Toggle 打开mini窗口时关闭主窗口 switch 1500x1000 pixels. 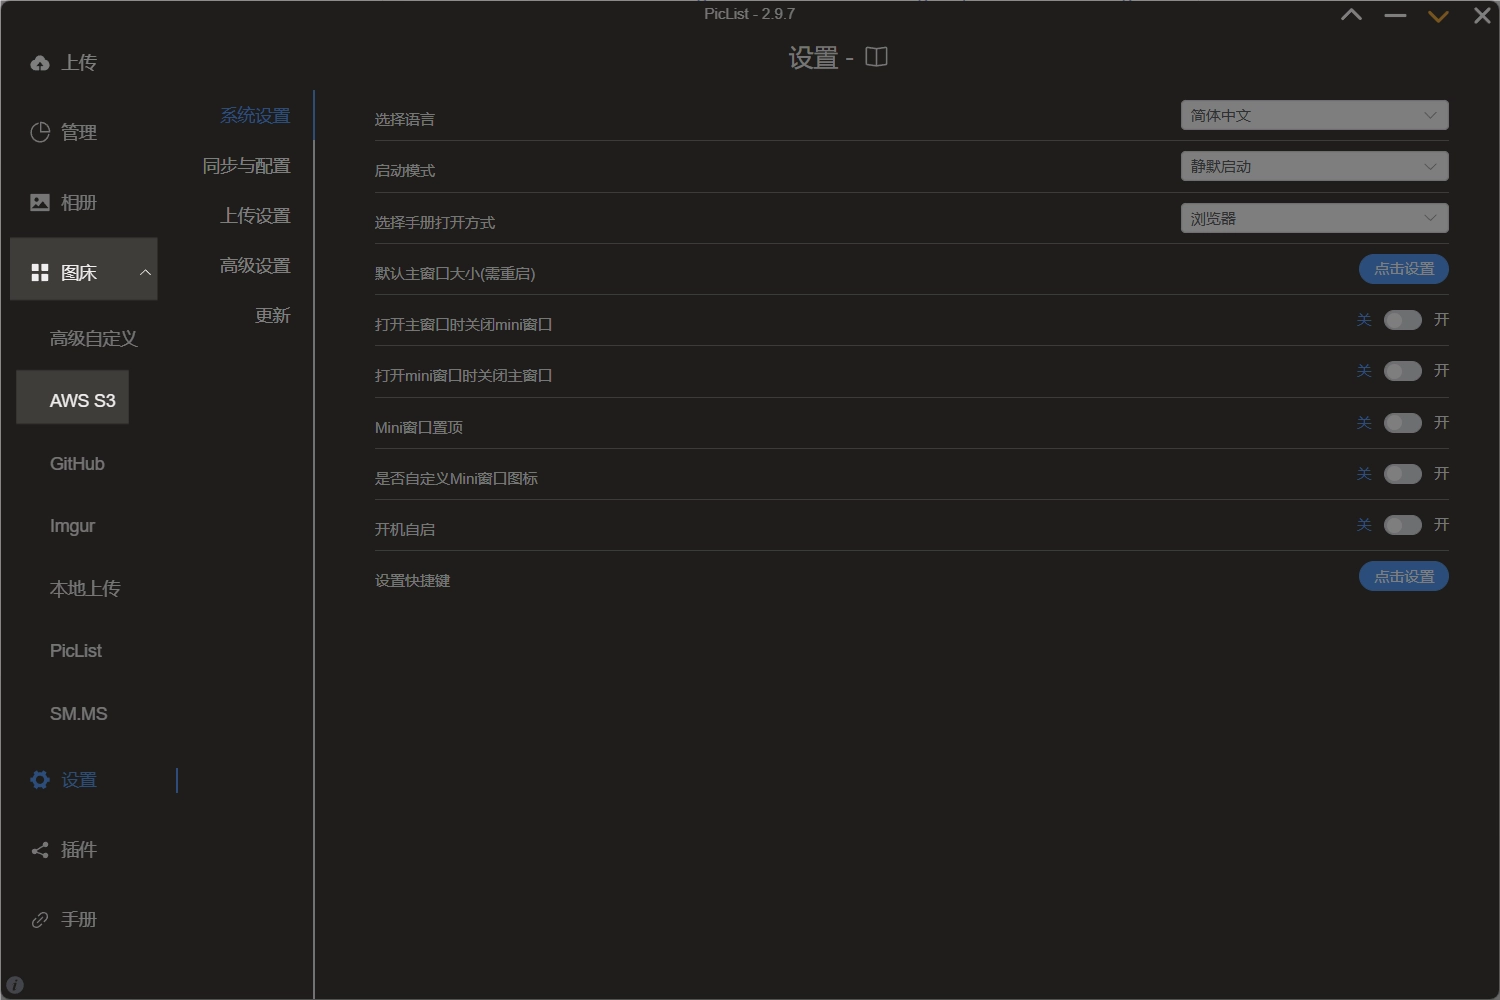1402,371
